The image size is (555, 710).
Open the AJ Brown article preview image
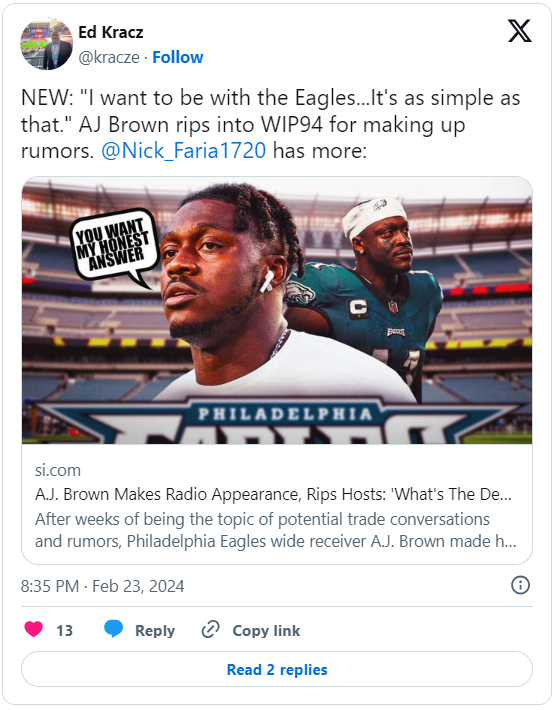coord(277,310)
